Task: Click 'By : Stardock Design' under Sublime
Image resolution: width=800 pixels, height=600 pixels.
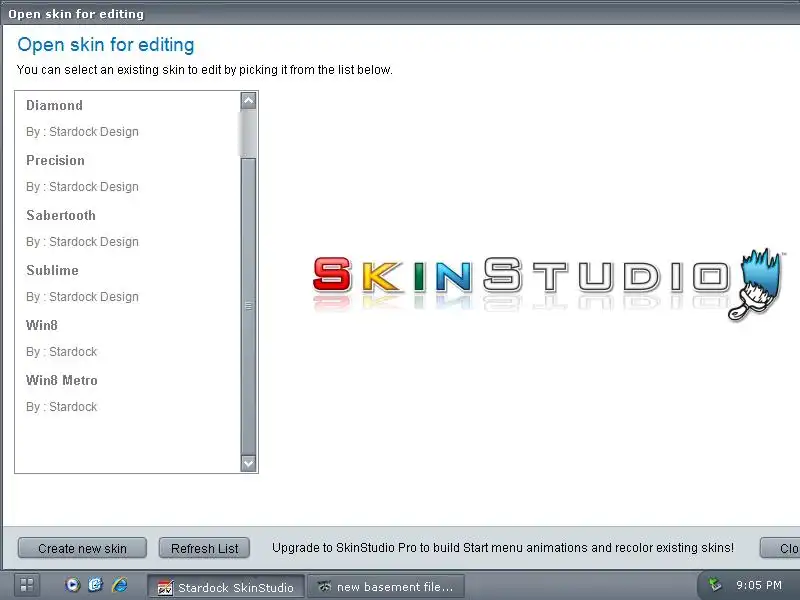Action: (82, 297)
